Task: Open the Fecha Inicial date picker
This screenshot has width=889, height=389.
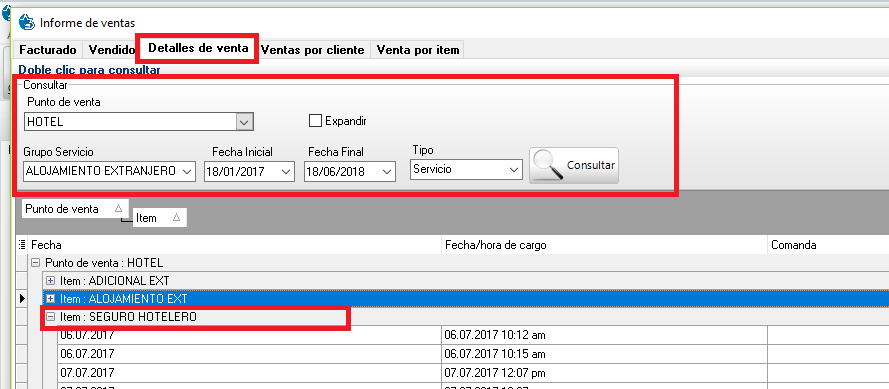Action: coord(286,171)
